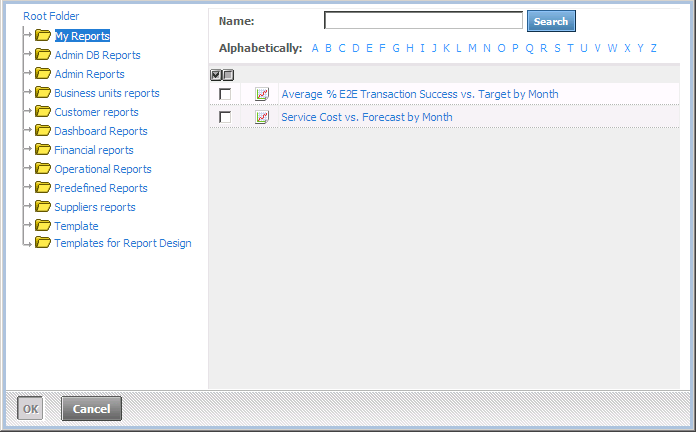This screenshot has width=696, height=432.
Task: Filter alphabetically by letter X
Action: click(627, 48)
